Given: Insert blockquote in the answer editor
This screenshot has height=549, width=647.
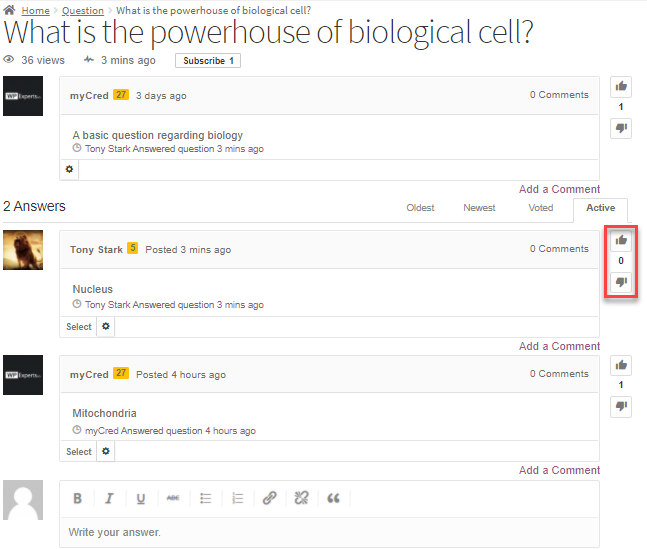Looking at the screenshot, I should click(x=333, y=498).
